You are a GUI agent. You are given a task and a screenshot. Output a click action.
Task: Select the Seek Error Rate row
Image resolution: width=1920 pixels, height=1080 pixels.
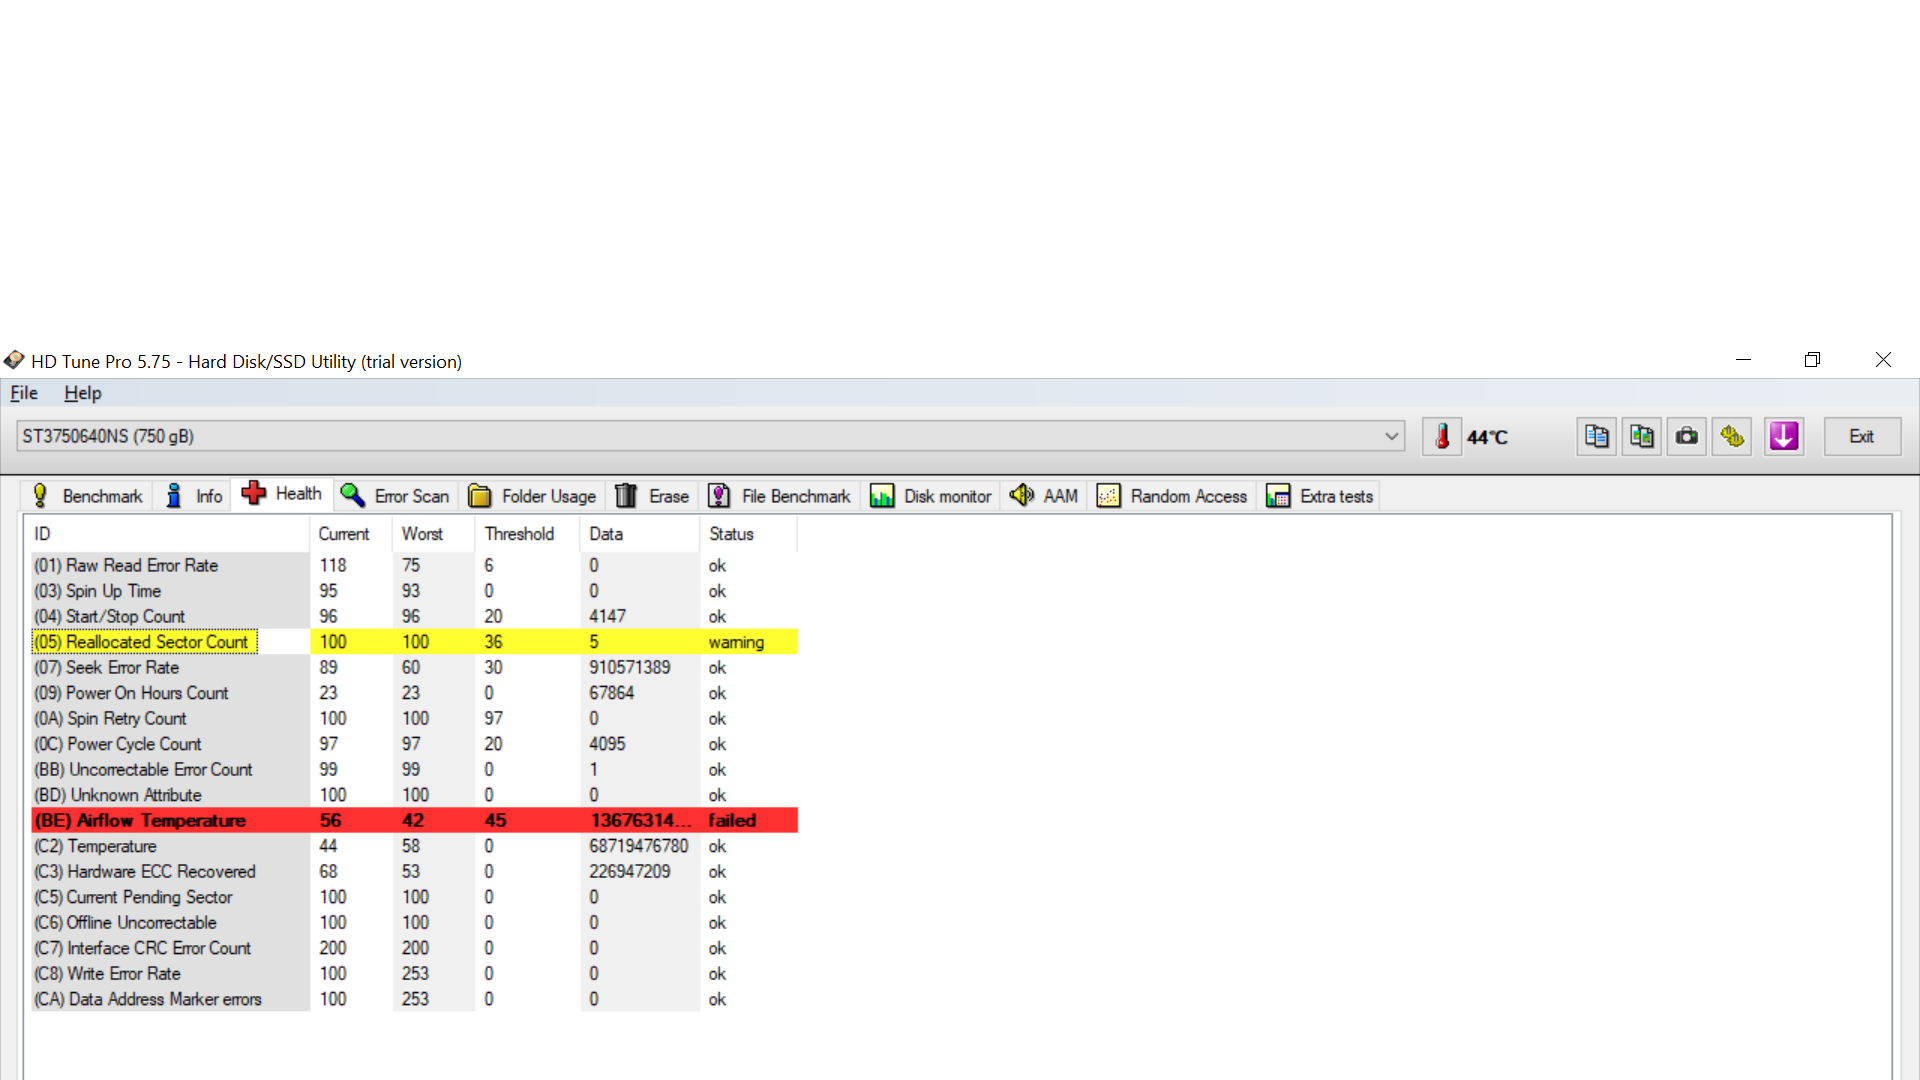(x=414, y=667)
